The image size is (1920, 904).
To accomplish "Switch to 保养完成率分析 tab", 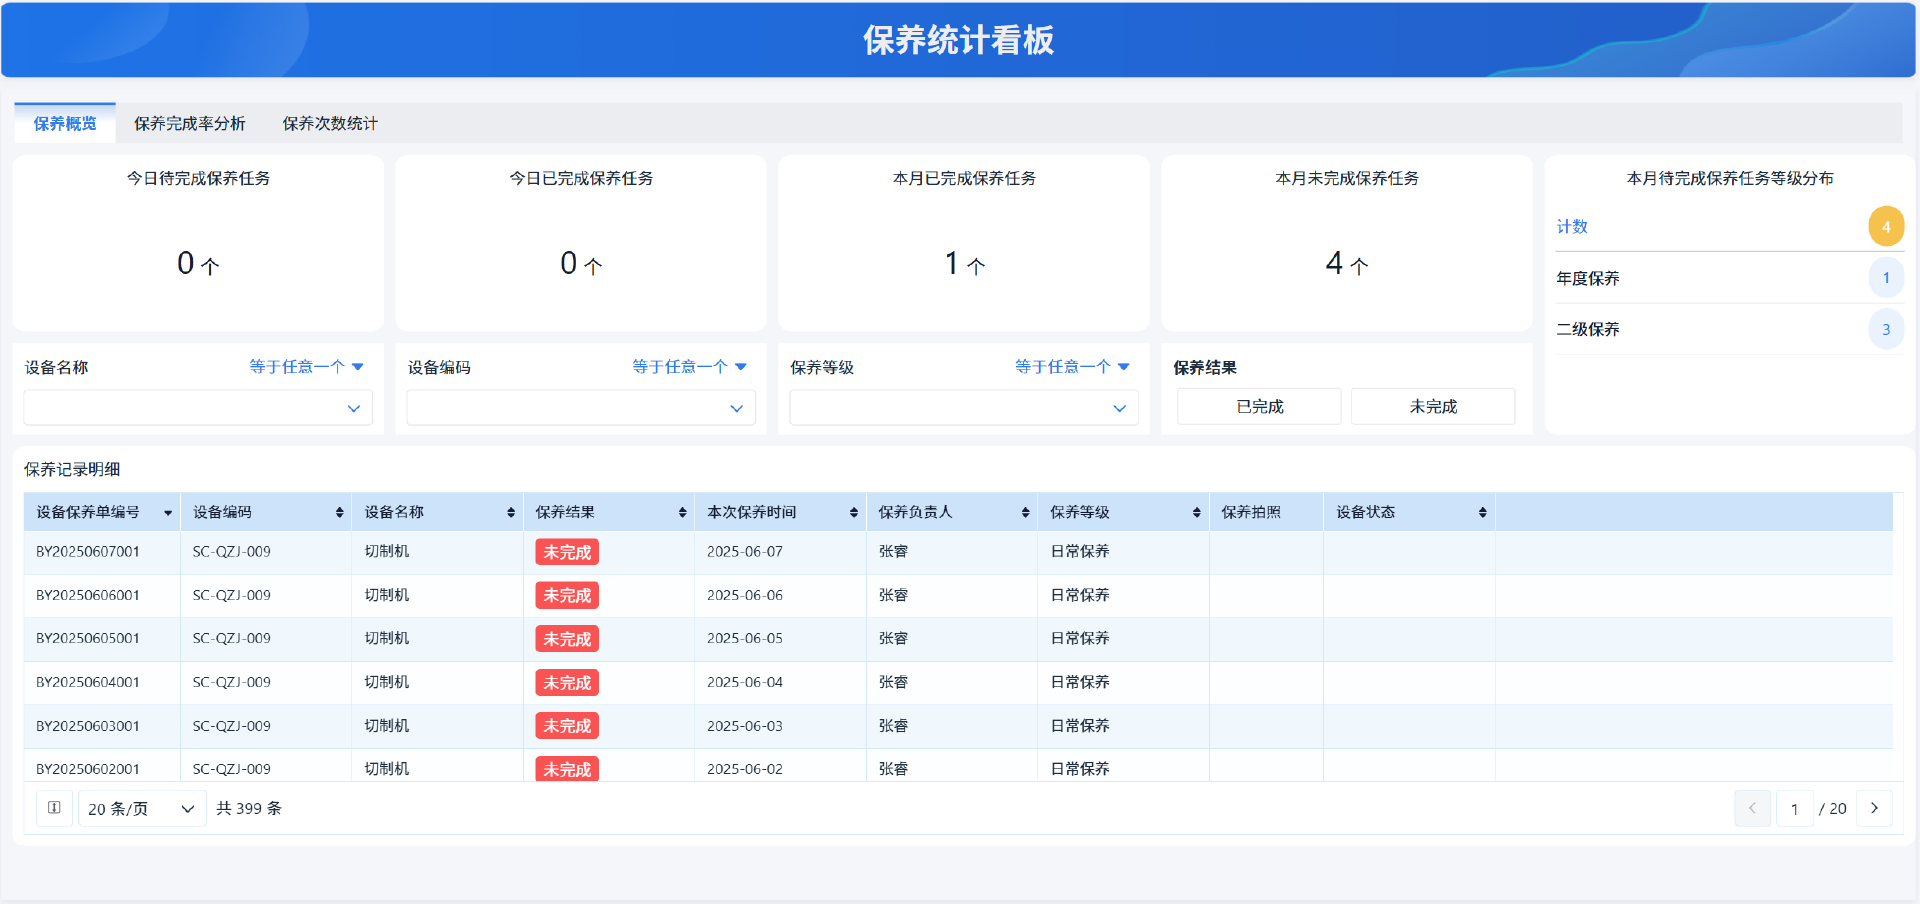I will pyautogui.click(x=190, y=124).
